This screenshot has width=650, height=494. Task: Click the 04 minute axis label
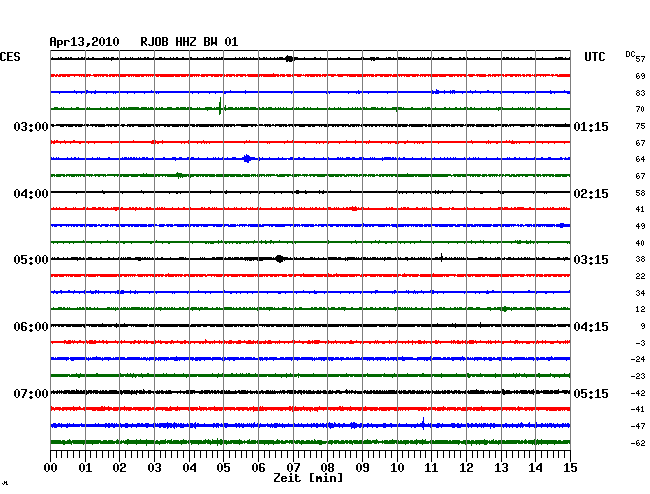point(189,468)
